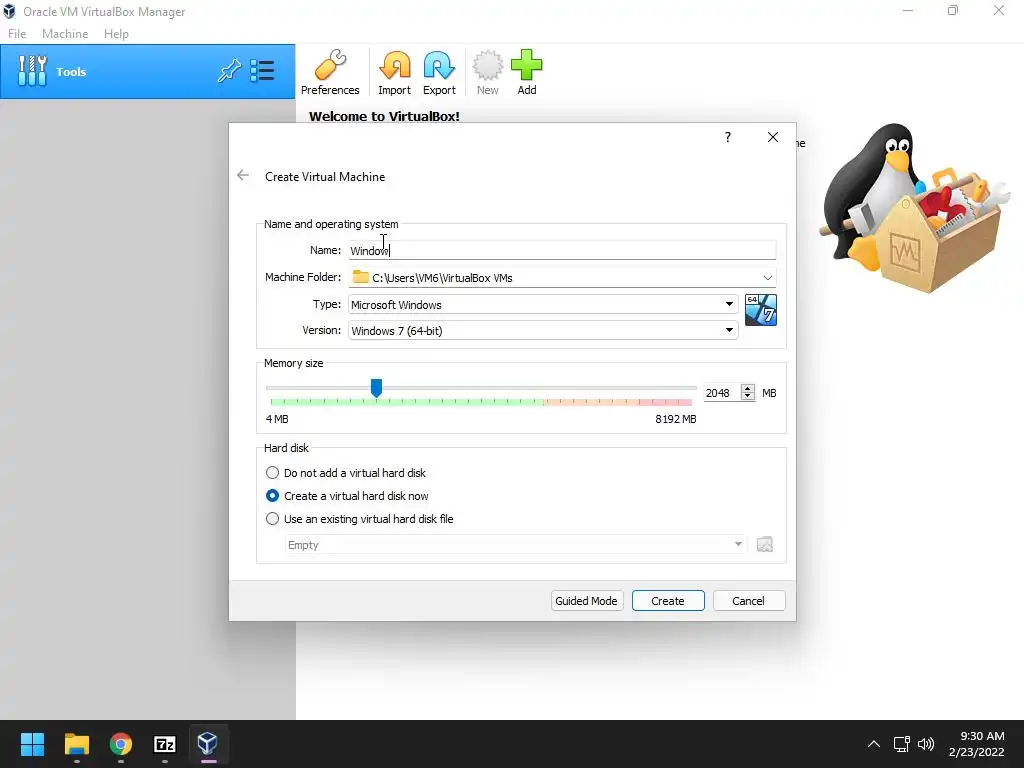
Task: Click the VirtualBox taskbar icon
Action: point(208,743)
